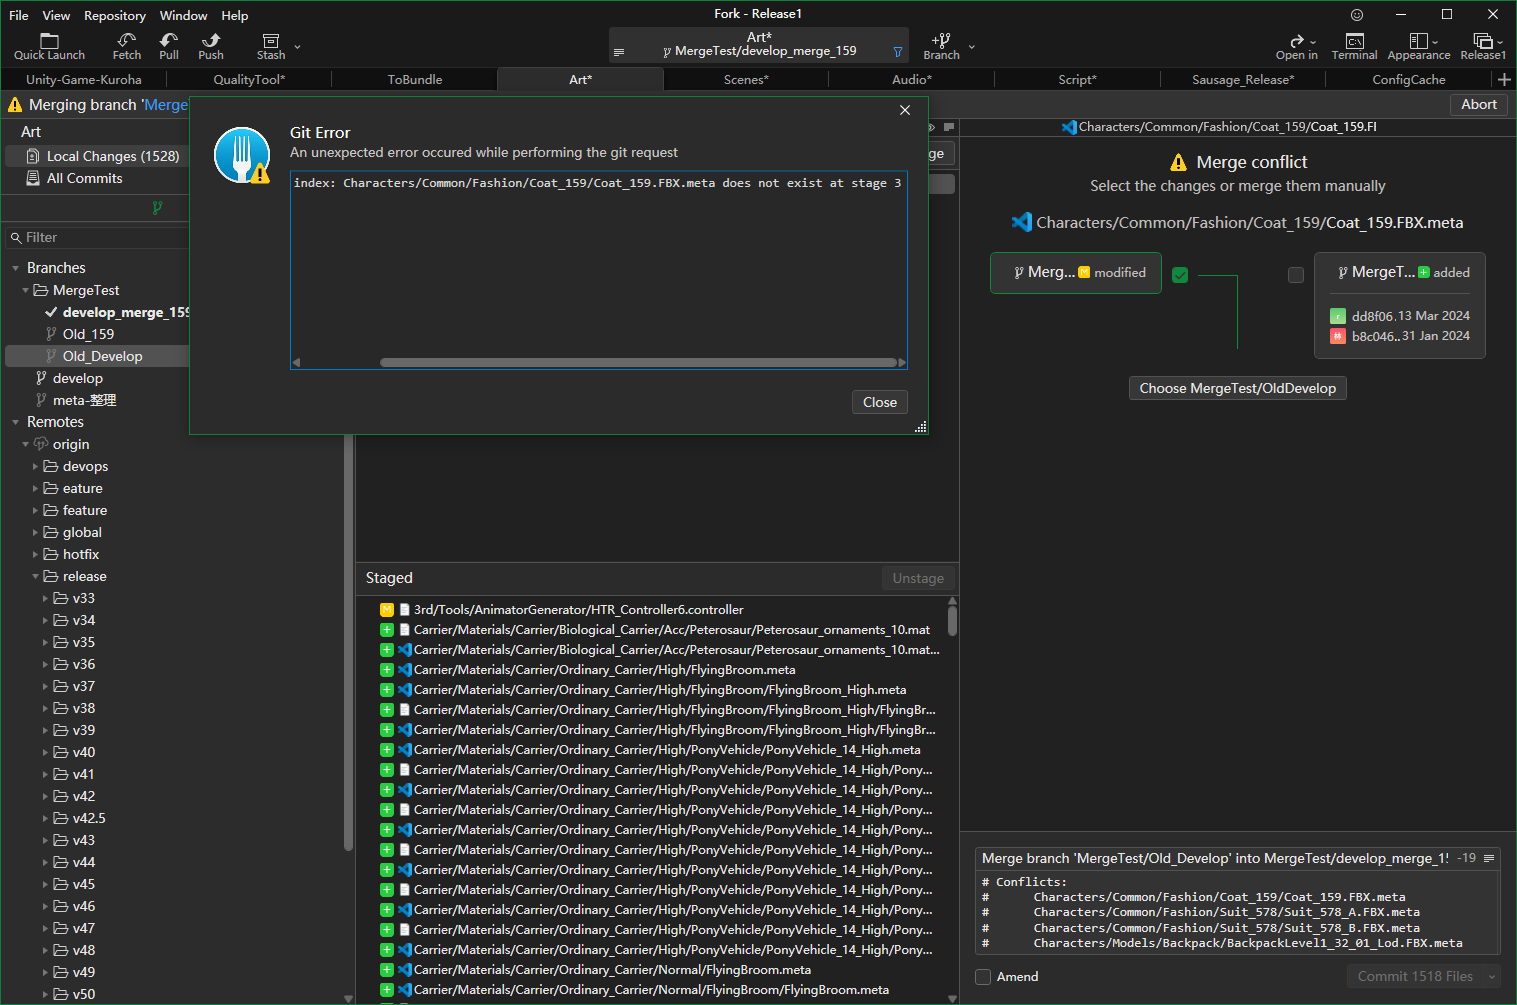Close the Git Error dialog via Close button
Screen dimensions: 1517x1005
[x=880, y=402]
